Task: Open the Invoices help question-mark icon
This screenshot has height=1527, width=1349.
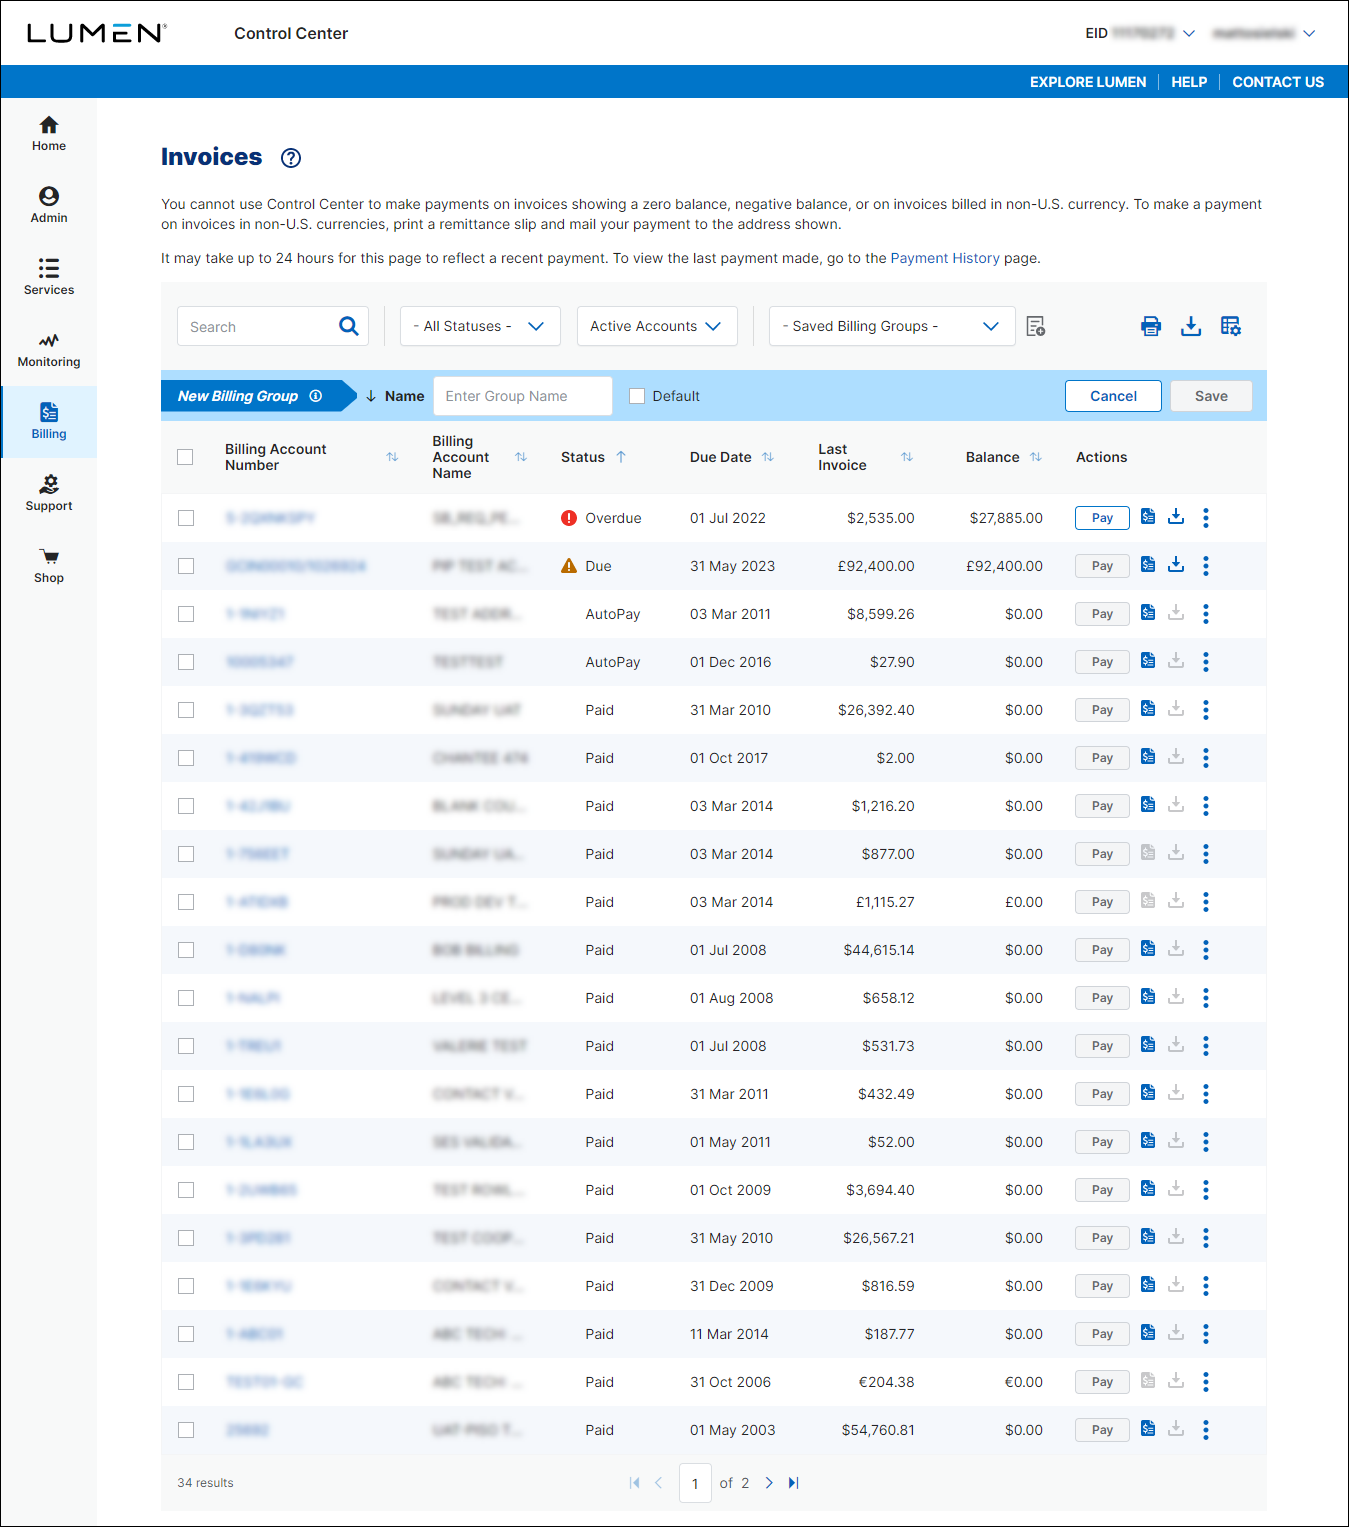Action: point(291,158)
